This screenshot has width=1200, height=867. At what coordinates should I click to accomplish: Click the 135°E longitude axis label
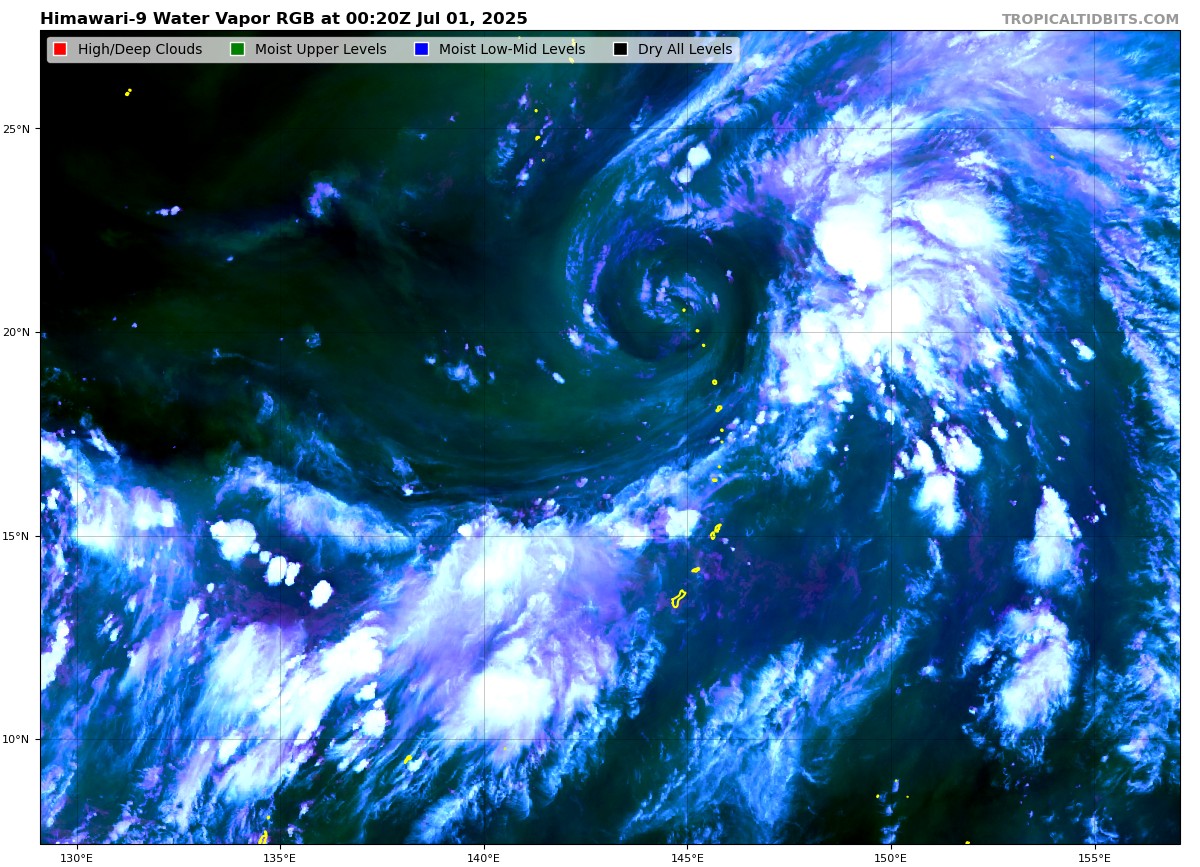(279, 857)
